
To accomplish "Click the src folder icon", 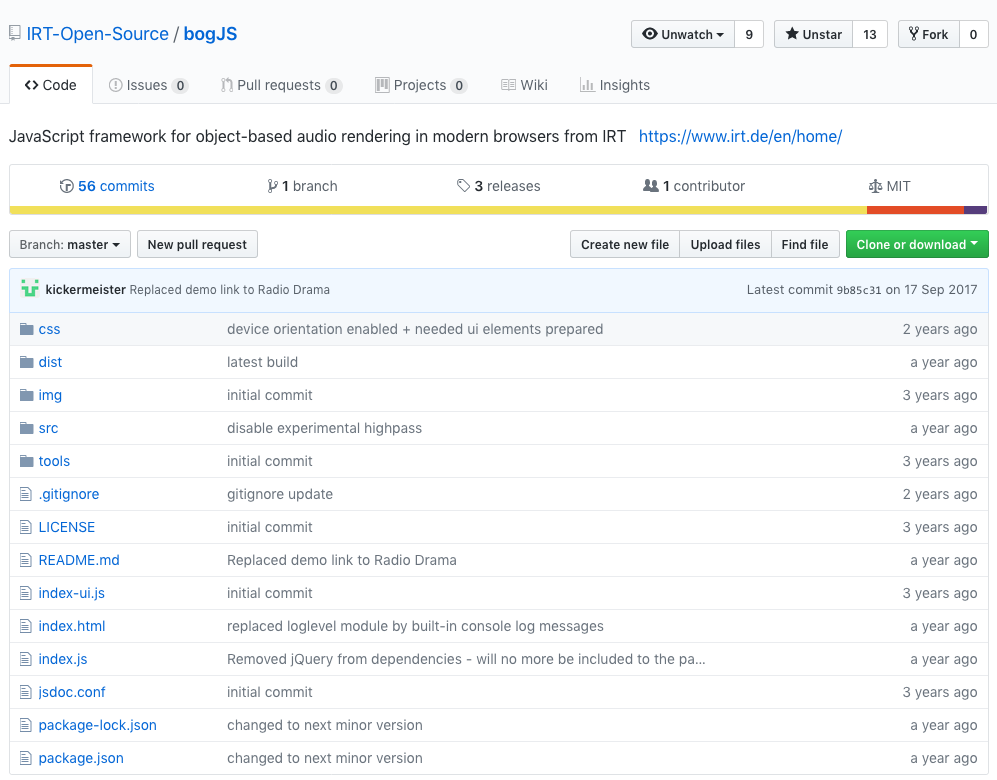I will coord(26,428).
